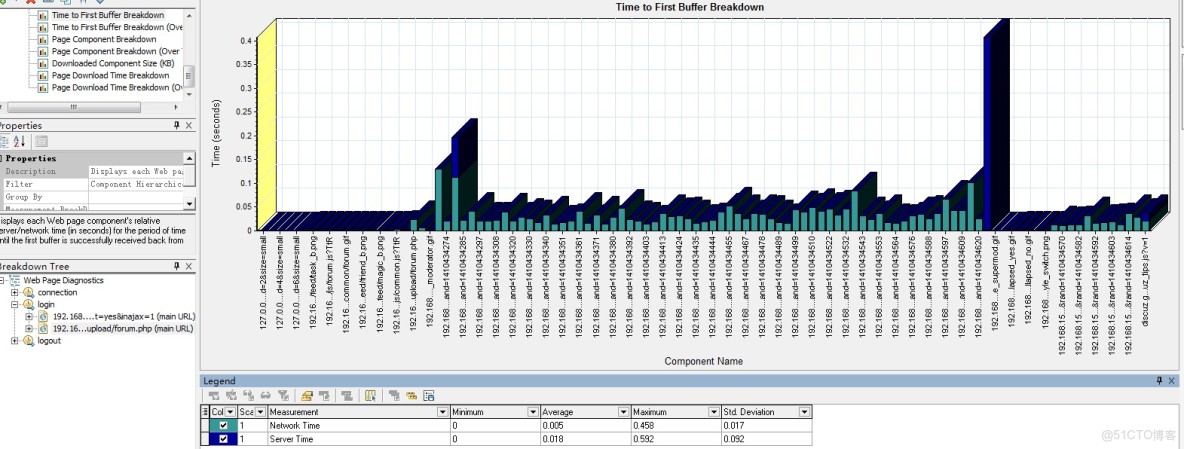Open the Scale column dropdown
1184x449 pixels.
pos(261,412)
